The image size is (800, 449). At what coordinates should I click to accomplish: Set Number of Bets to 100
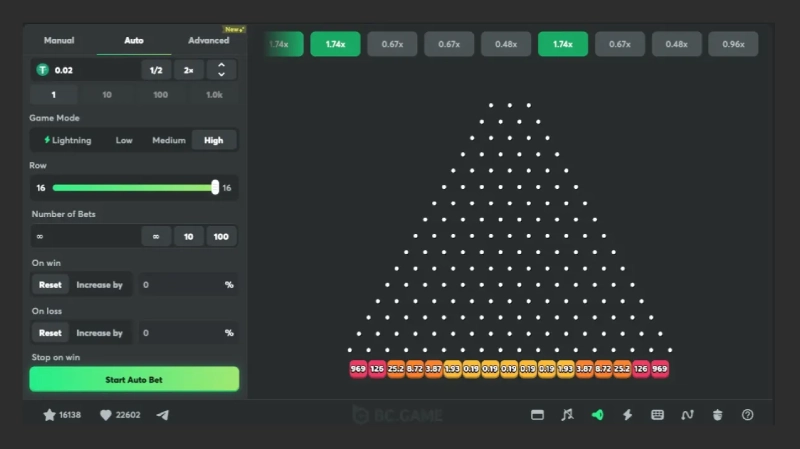click(221, 236)
